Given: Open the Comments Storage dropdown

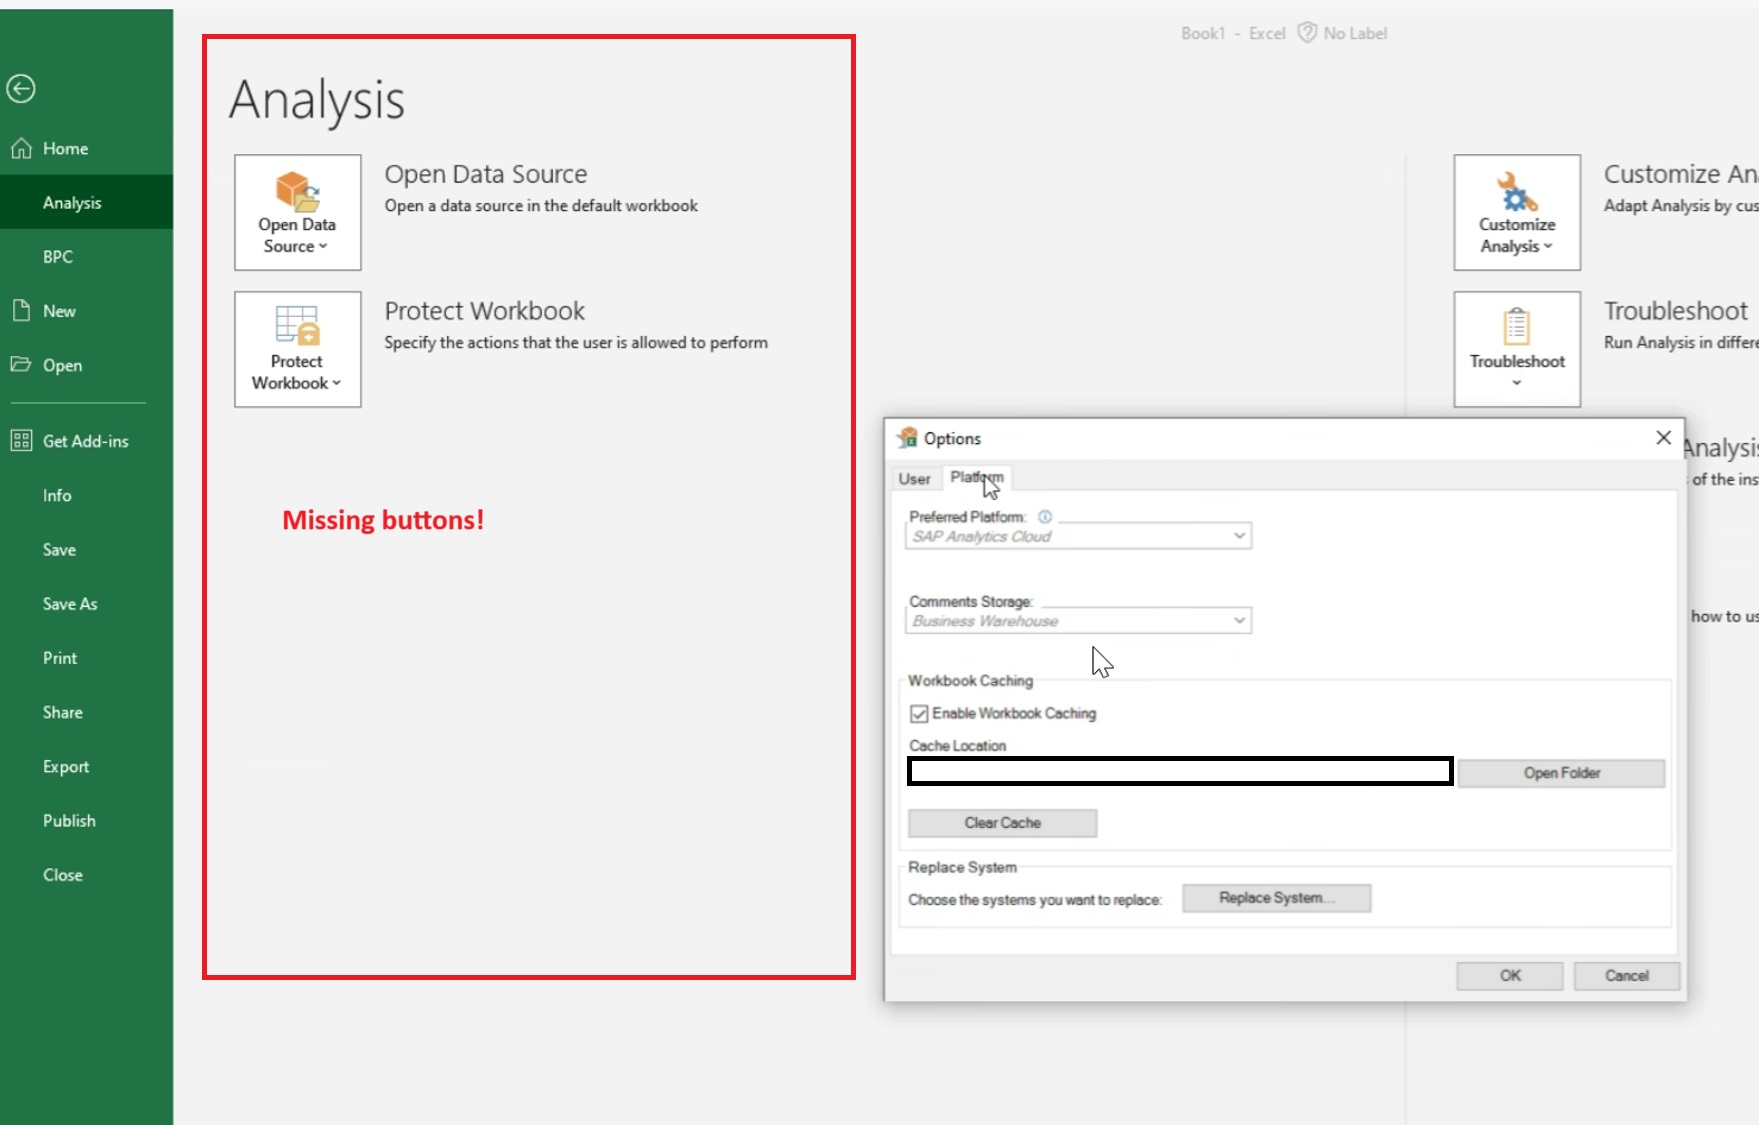Looking at the screenshot, I should coord(1078,621).
